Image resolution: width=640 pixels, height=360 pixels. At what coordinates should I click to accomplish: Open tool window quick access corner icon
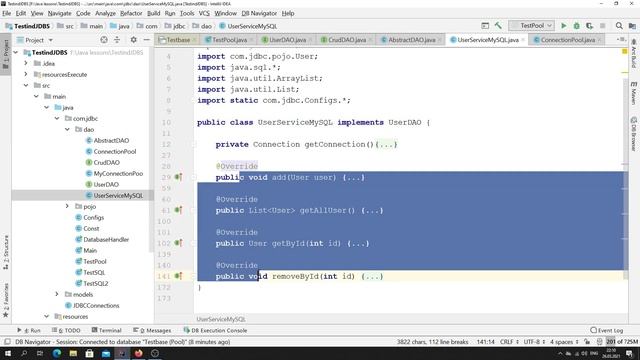[x=7, y=342]
